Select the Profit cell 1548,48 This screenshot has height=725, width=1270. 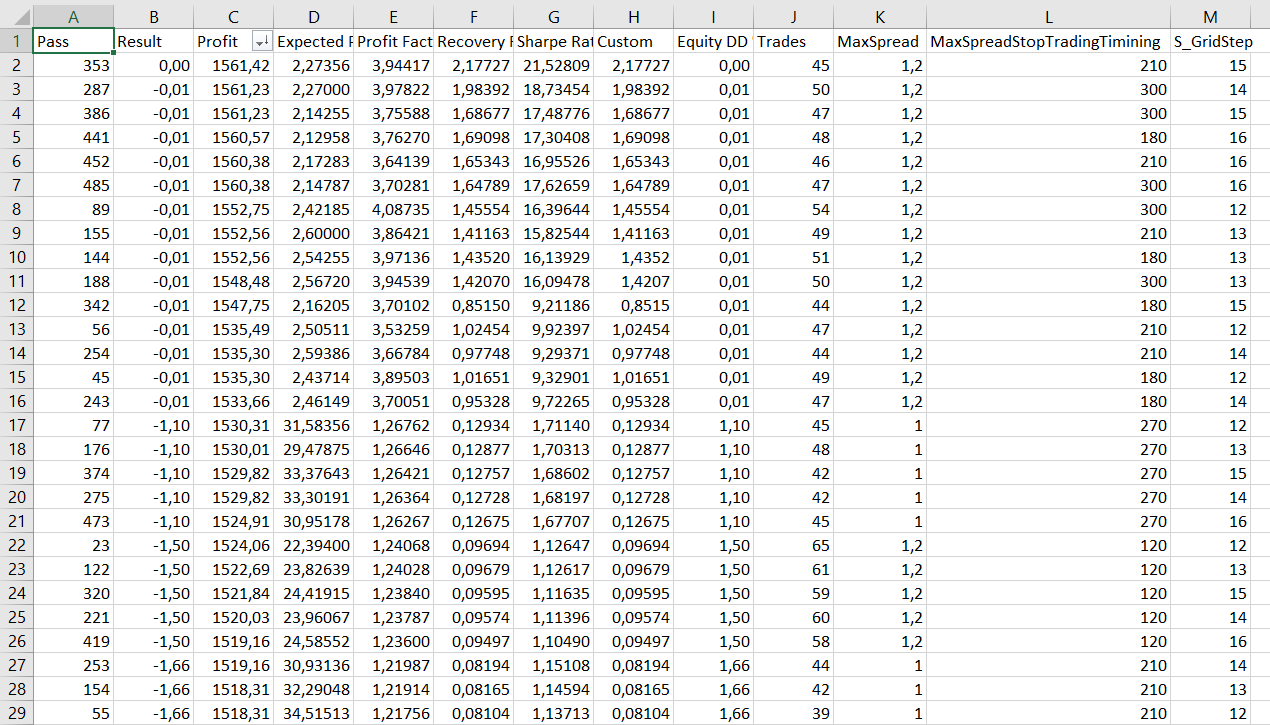pyautogui.click(x=233, y=281)
